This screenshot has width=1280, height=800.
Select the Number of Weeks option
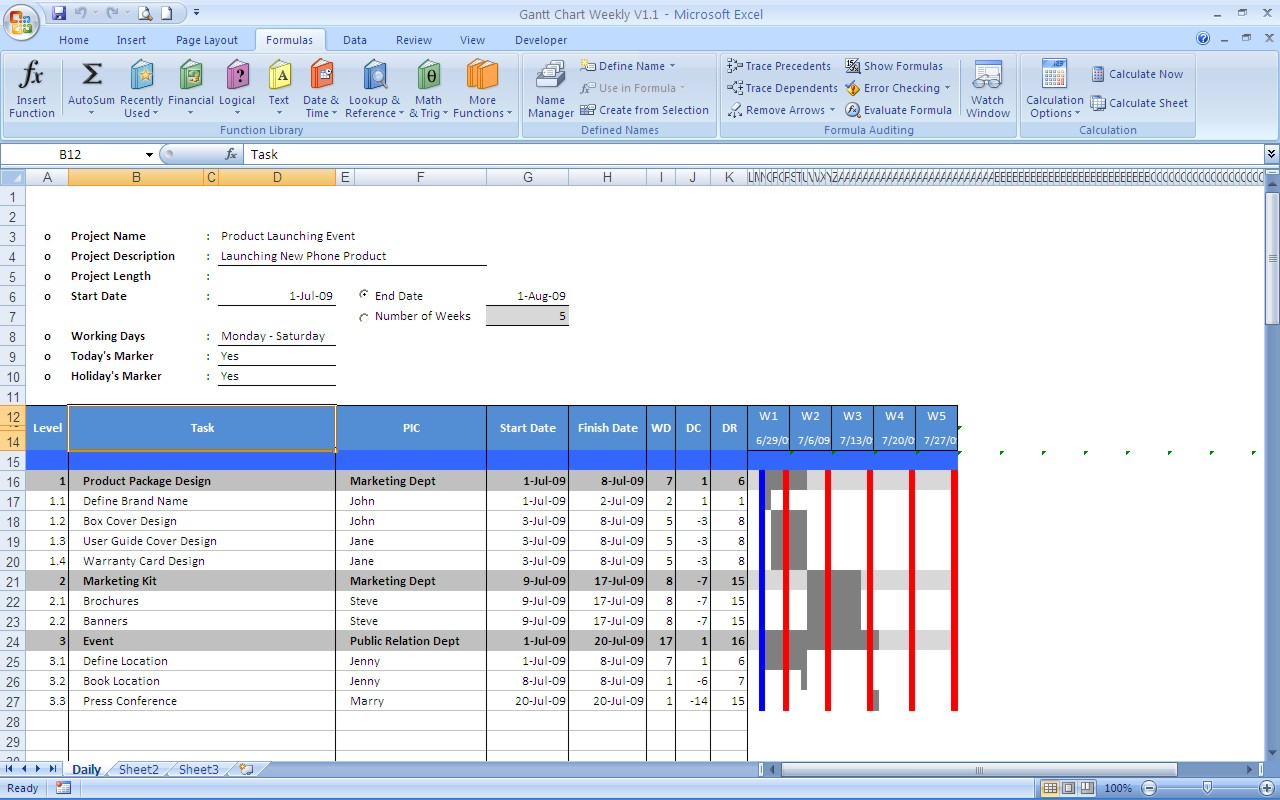point(364,317)
